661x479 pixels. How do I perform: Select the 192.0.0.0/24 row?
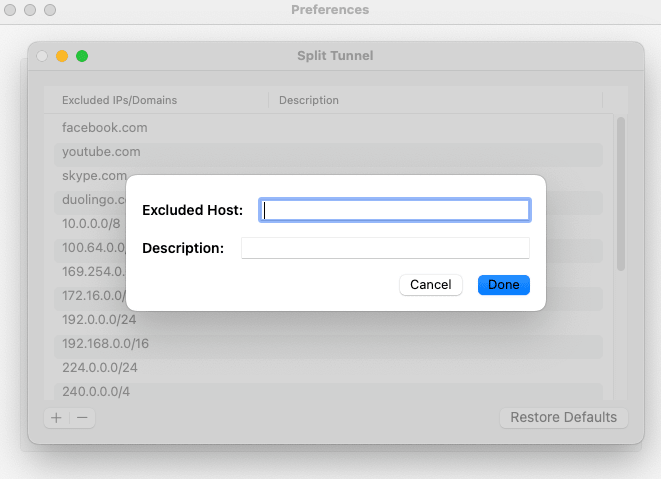click(x=328, y=320)
